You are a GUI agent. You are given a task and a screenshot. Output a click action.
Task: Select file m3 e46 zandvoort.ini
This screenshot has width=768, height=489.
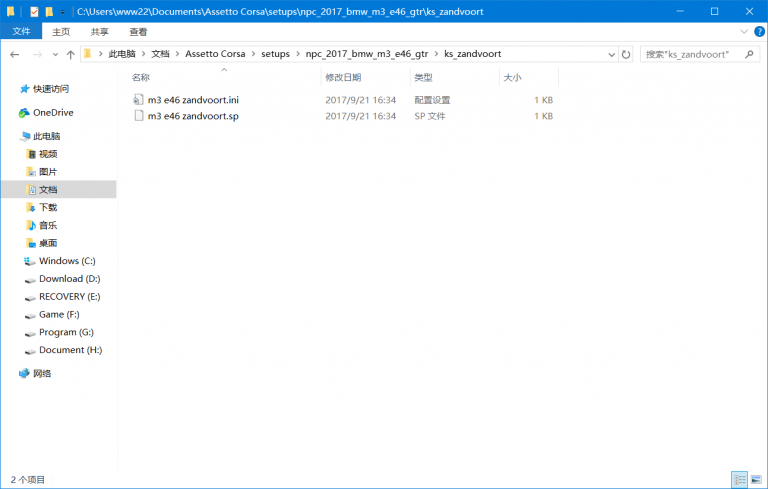(x=193, y=100)
